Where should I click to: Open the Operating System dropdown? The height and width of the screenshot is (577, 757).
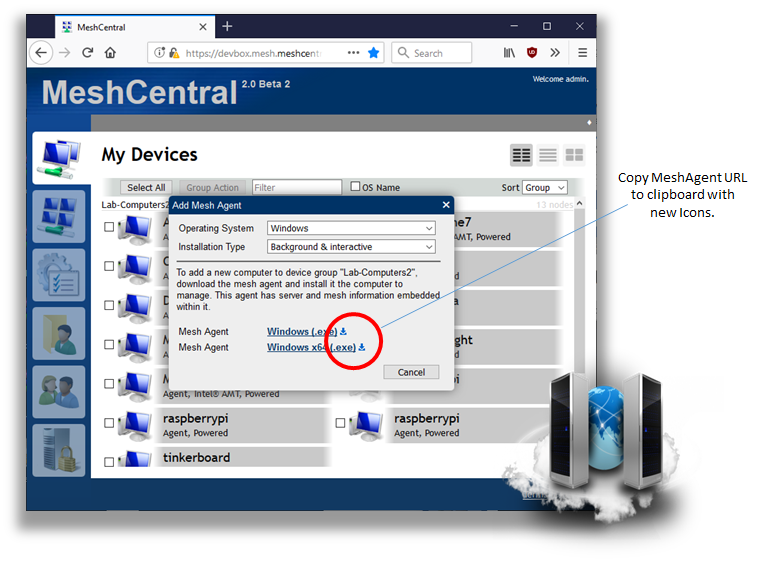tap(351, 228)
